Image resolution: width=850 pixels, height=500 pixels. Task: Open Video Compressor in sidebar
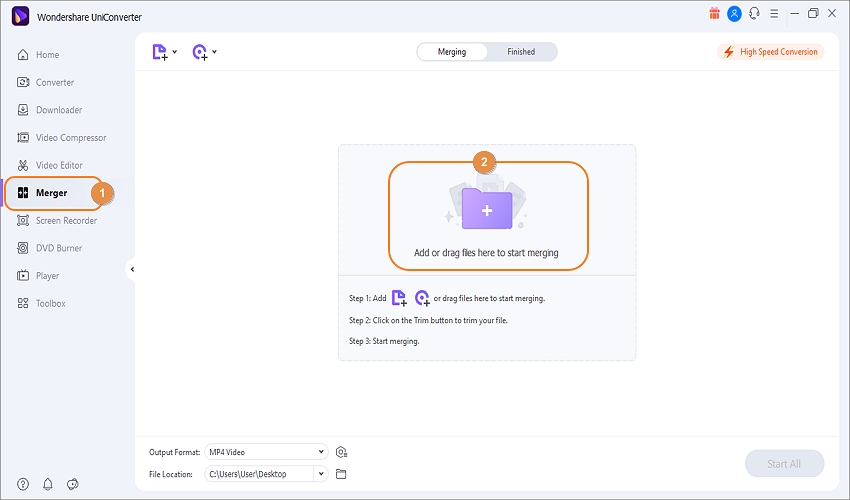click(x=61, y=138)
